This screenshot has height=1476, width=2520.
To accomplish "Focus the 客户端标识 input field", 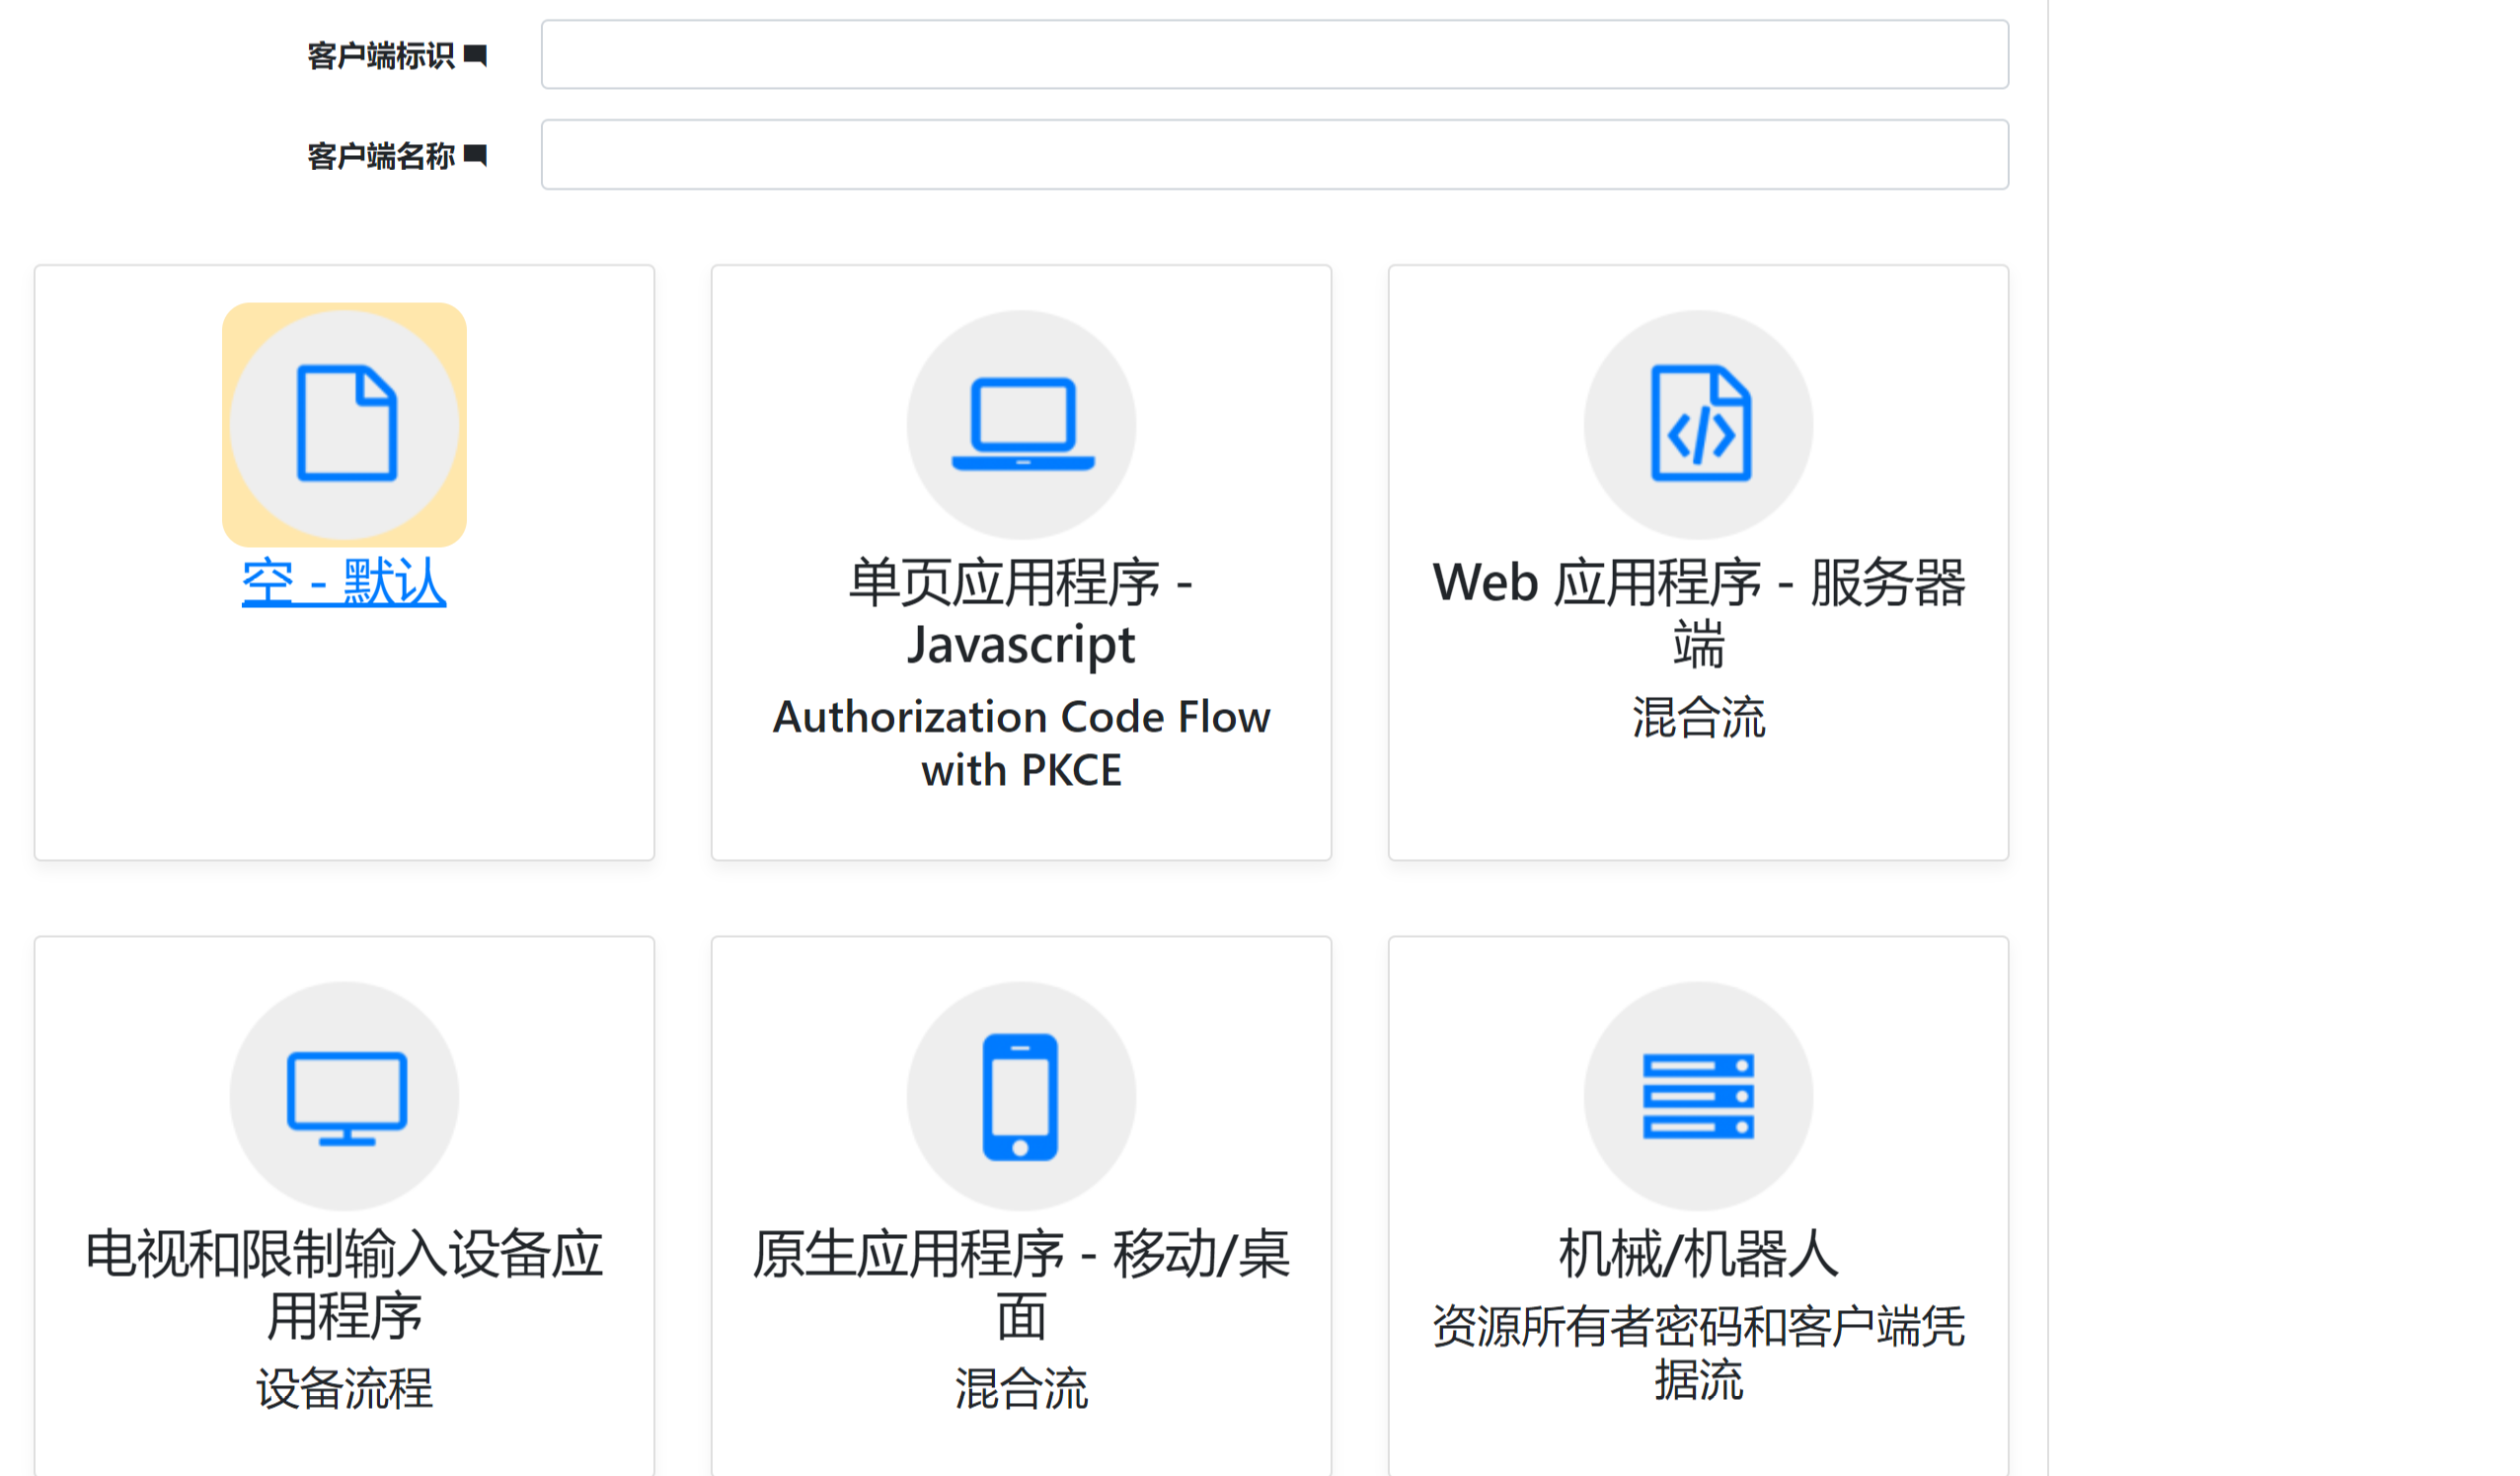I will tap(1275, 54).
